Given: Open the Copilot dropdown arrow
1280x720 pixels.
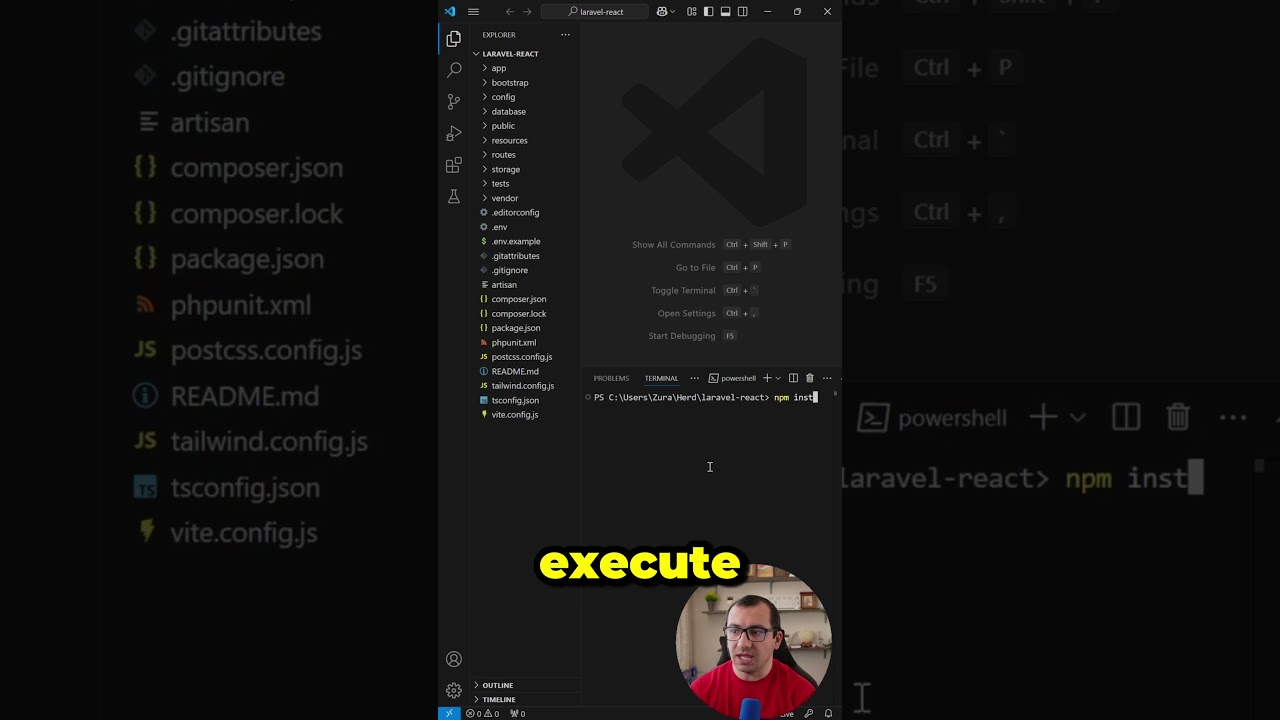Looking at the screenshot, I should point(673,12).
